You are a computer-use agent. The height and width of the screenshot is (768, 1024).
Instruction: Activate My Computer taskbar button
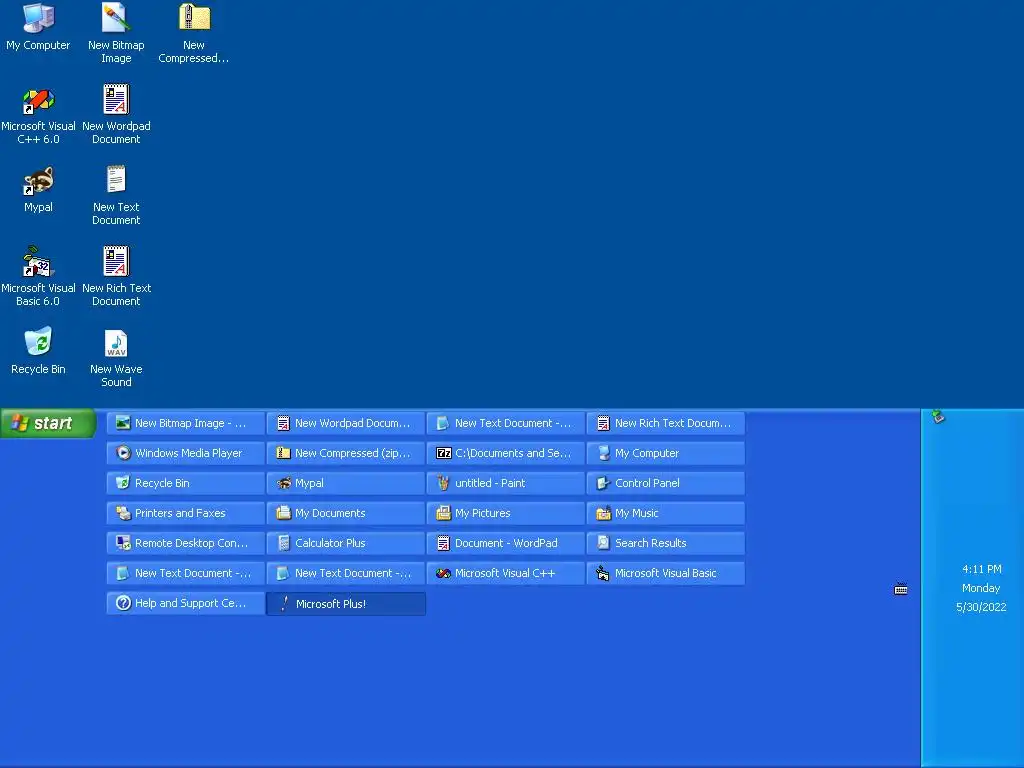click(x=665, y=453)
